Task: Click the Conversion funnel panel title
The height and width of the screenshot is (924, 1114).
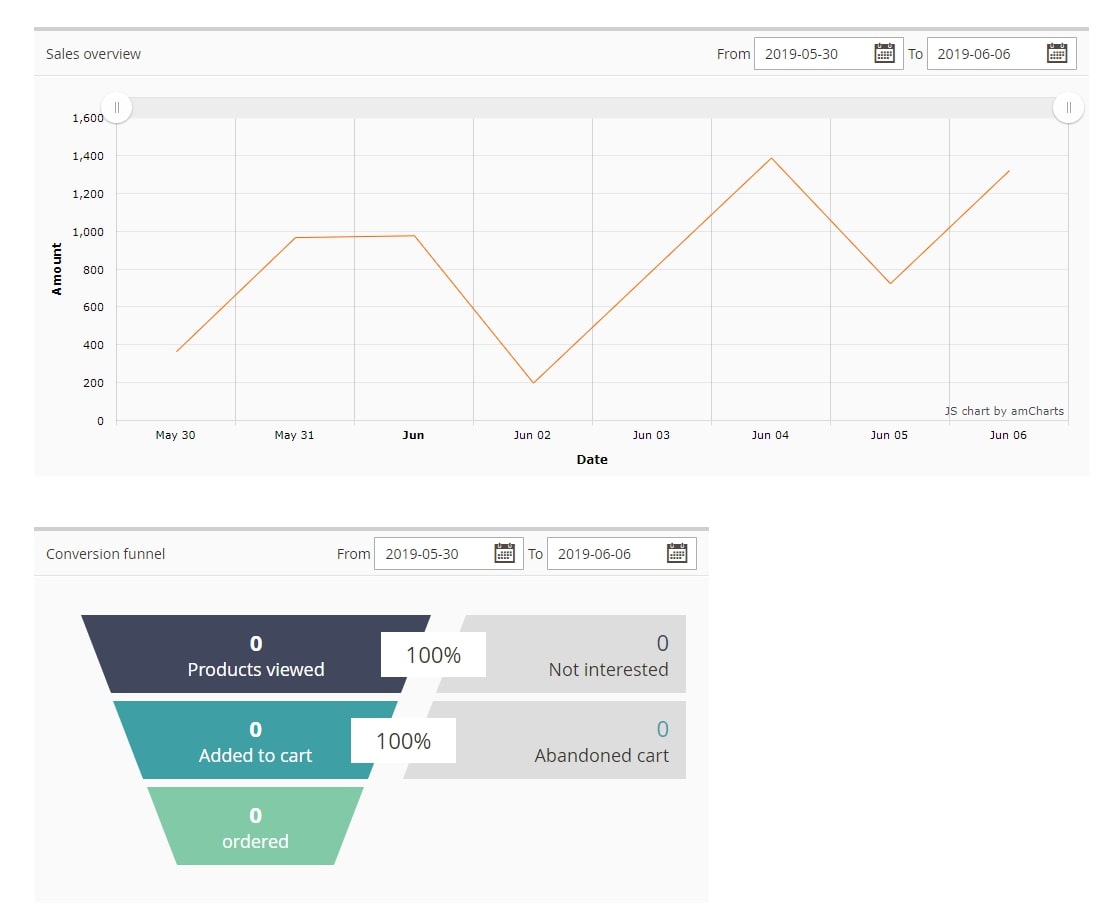Action: [x=105, y=553]
